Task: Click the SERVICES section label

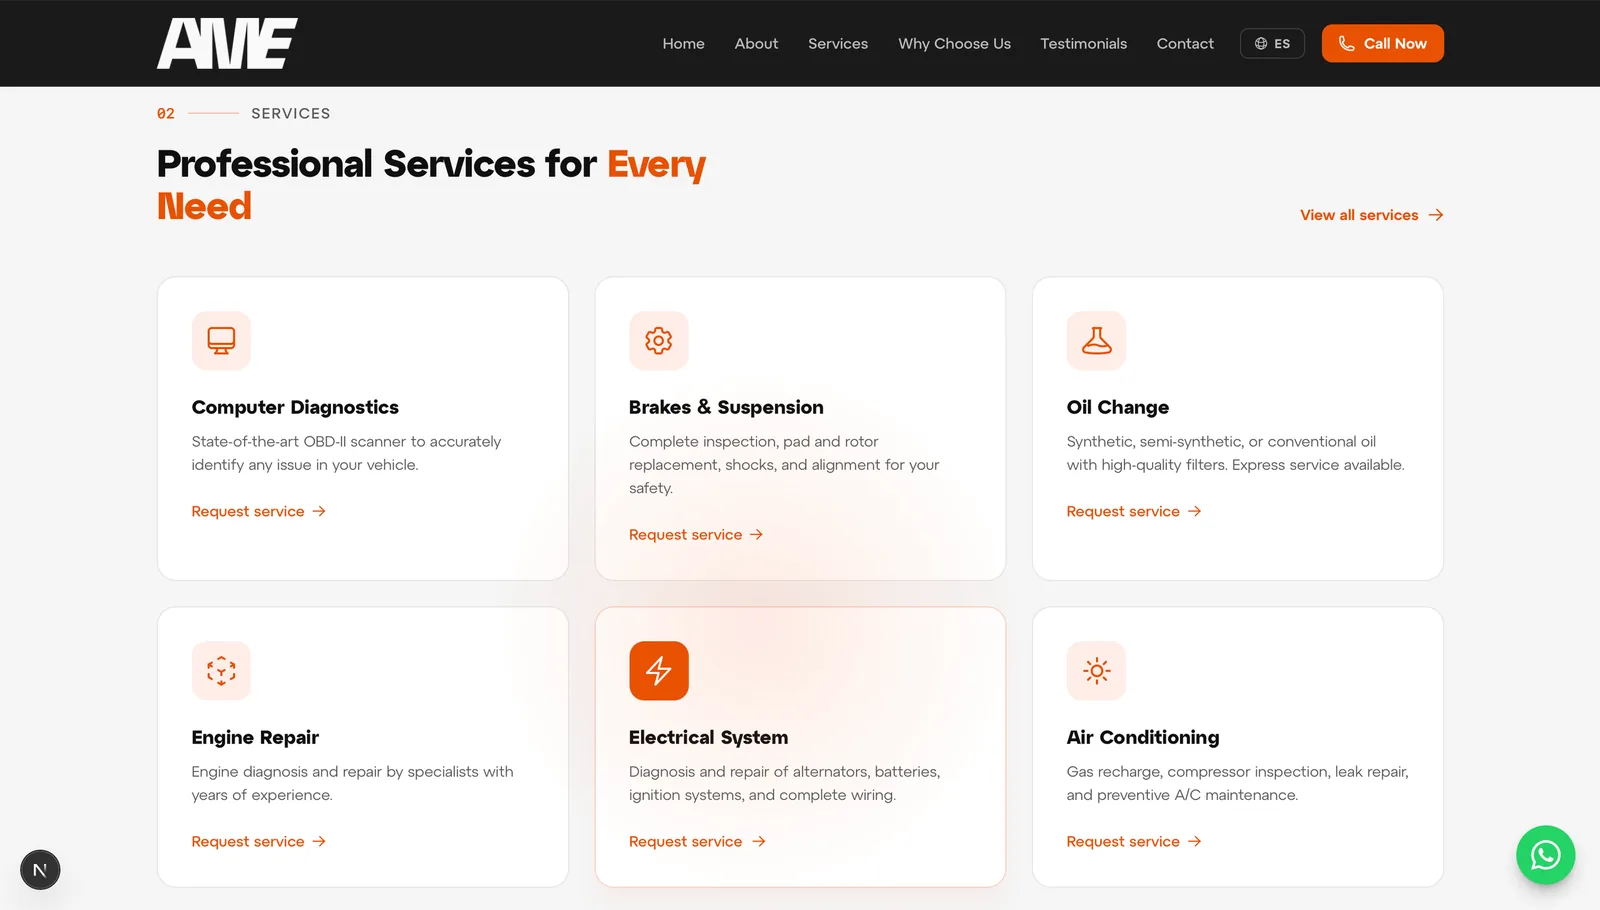Action: (x=291, y=114)
